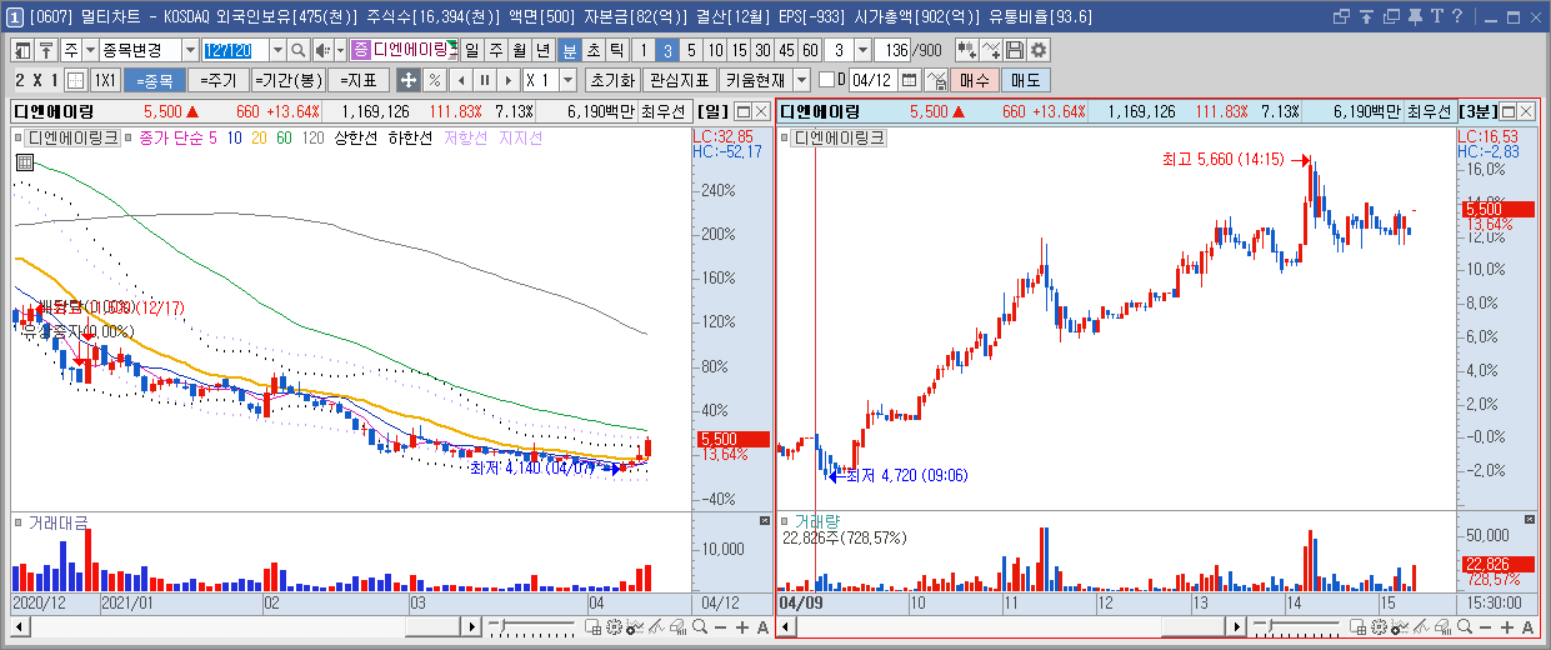Select the 30 minute interval tab
Viewport: 1551px width, 650px height.
763,50
